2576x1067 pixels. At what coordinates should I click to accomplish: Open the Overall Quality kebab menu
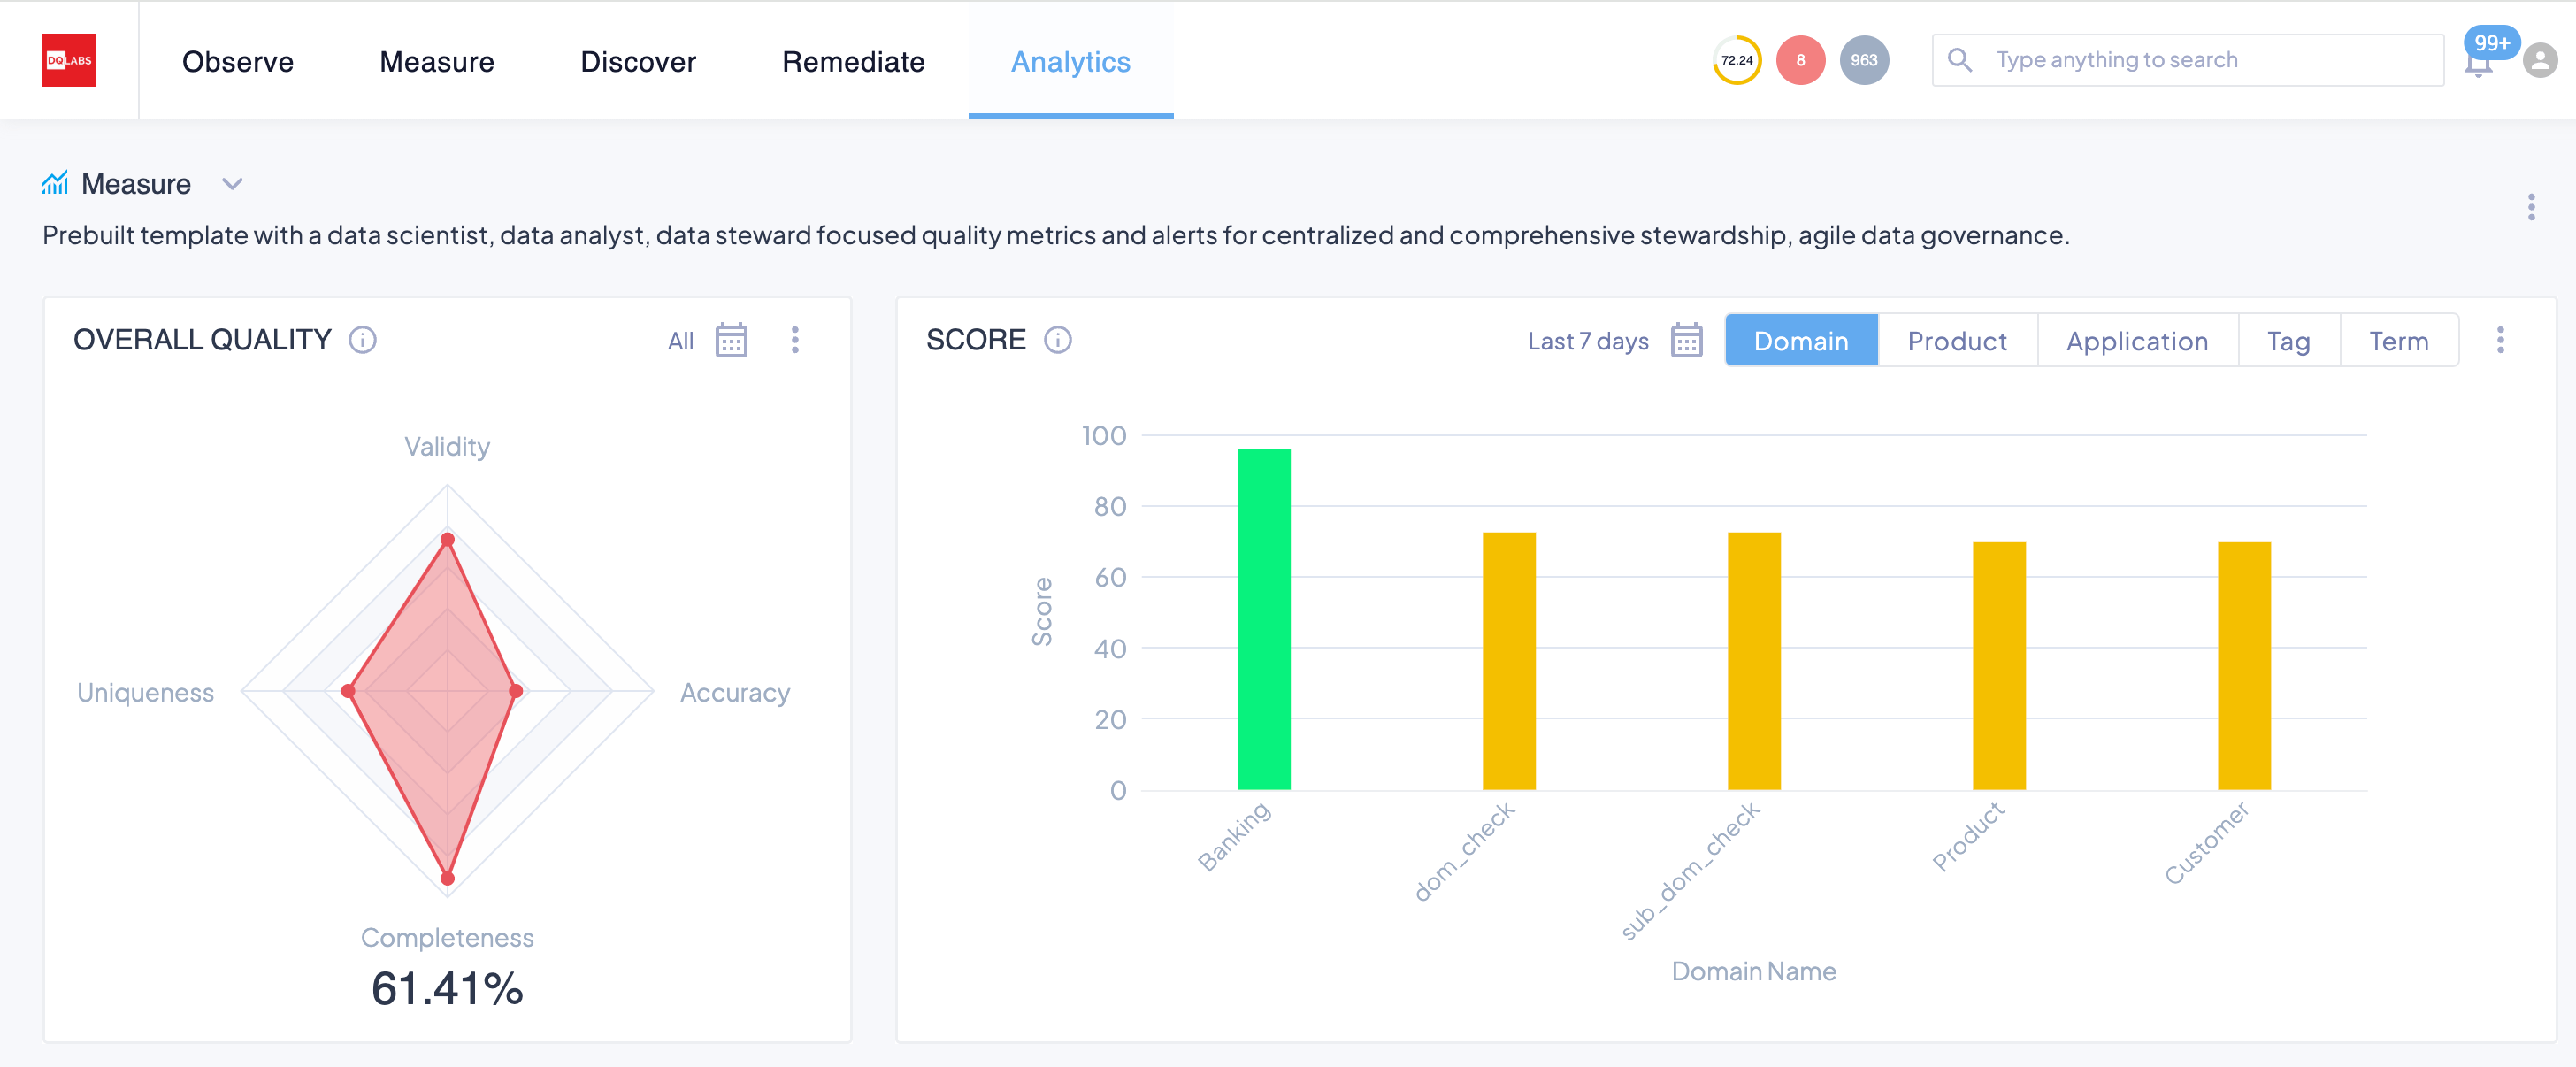[795, 340]
